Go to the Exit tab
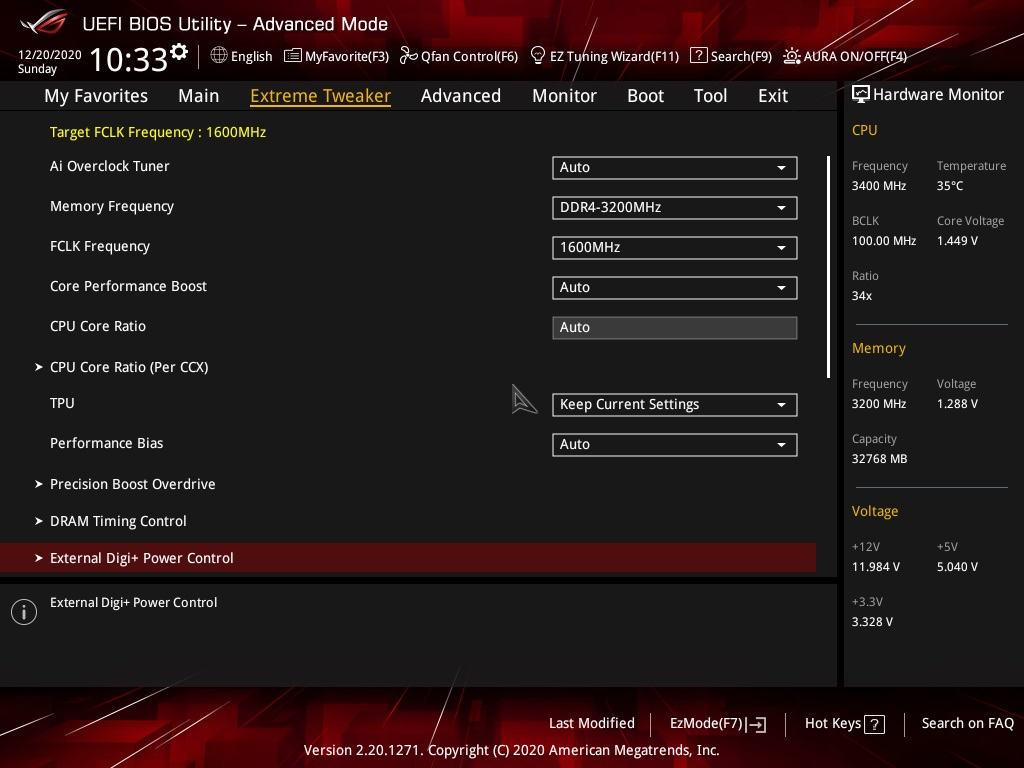This screenshot has width=1024, height=768. click(773, 96)
